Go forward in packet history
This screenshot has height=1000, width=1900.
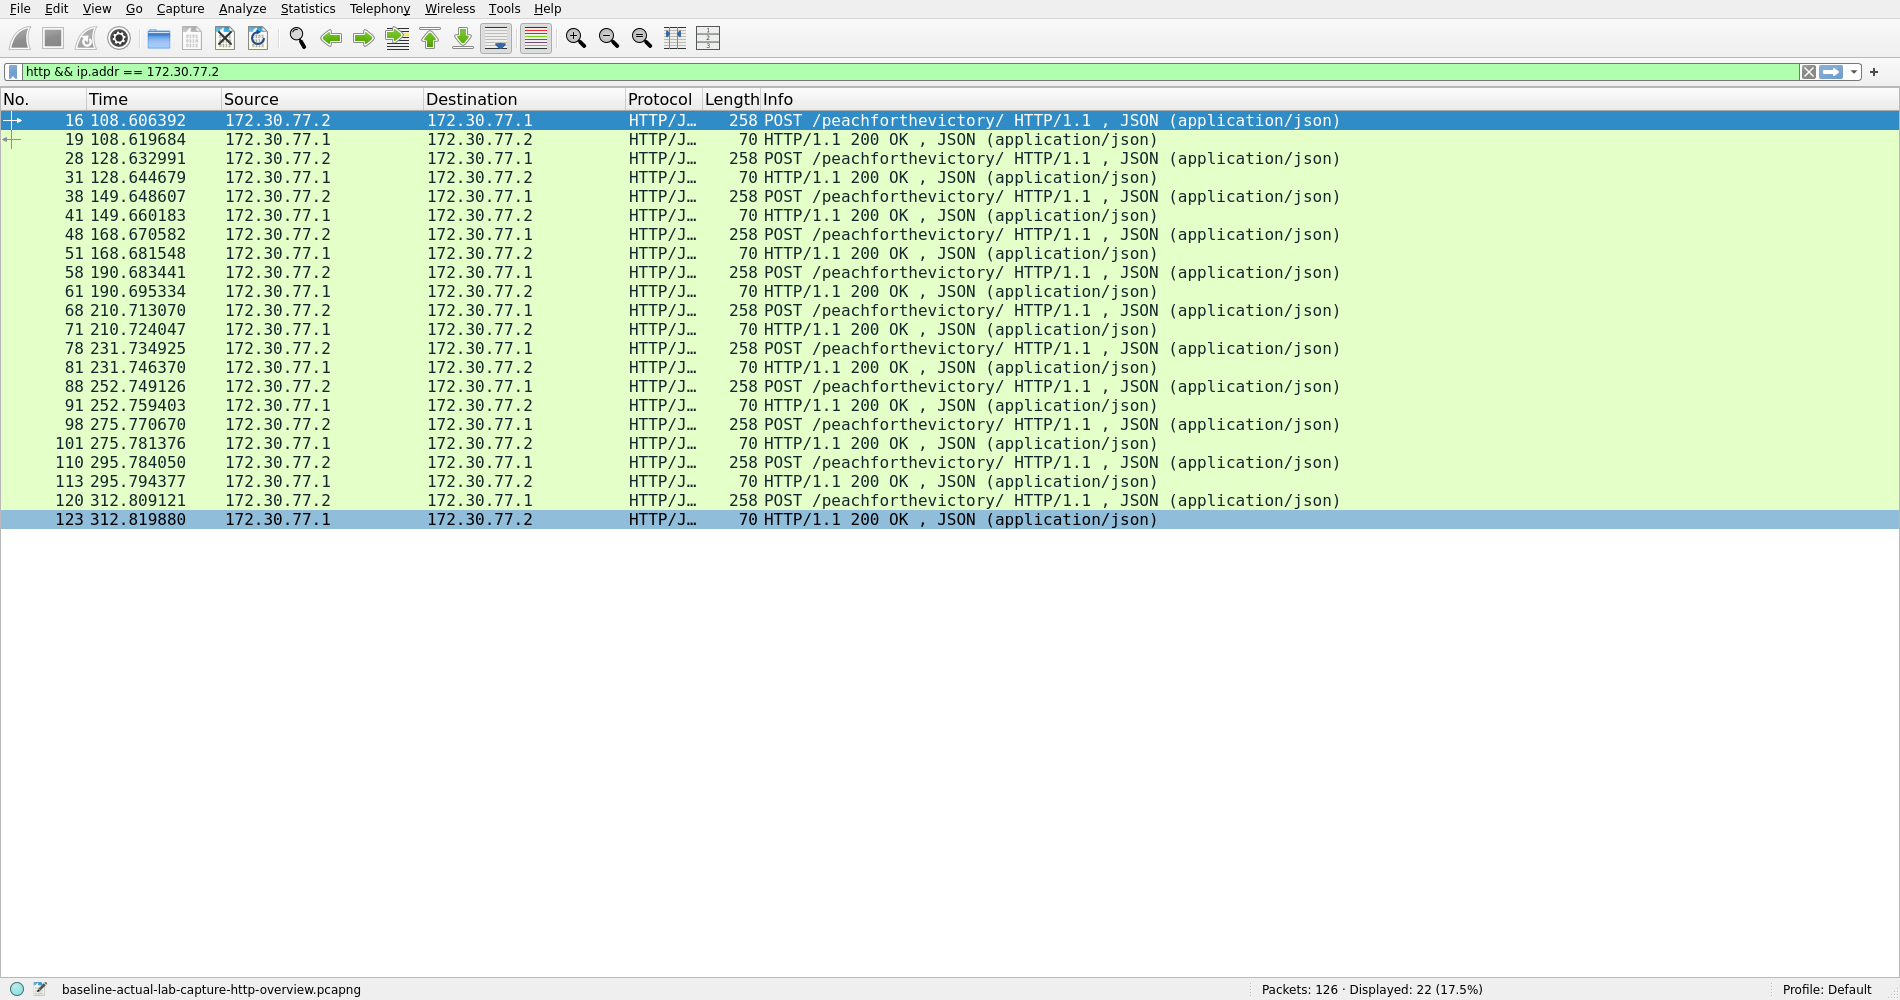(364, 38)
